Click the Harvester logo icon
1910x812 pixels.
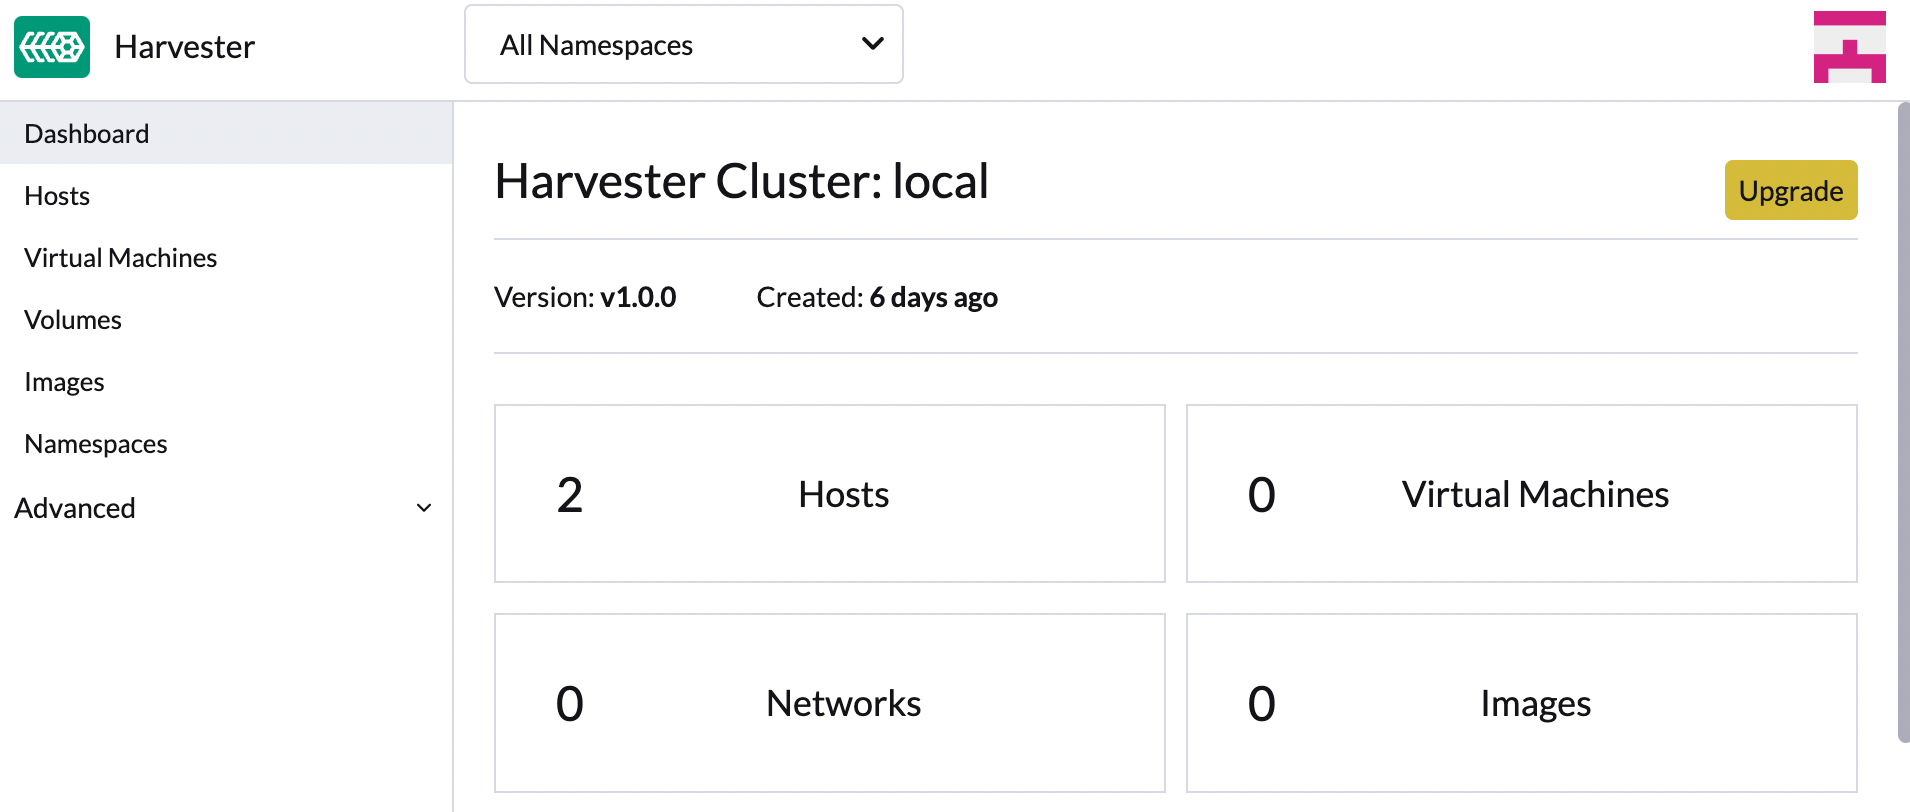[52, 47]
